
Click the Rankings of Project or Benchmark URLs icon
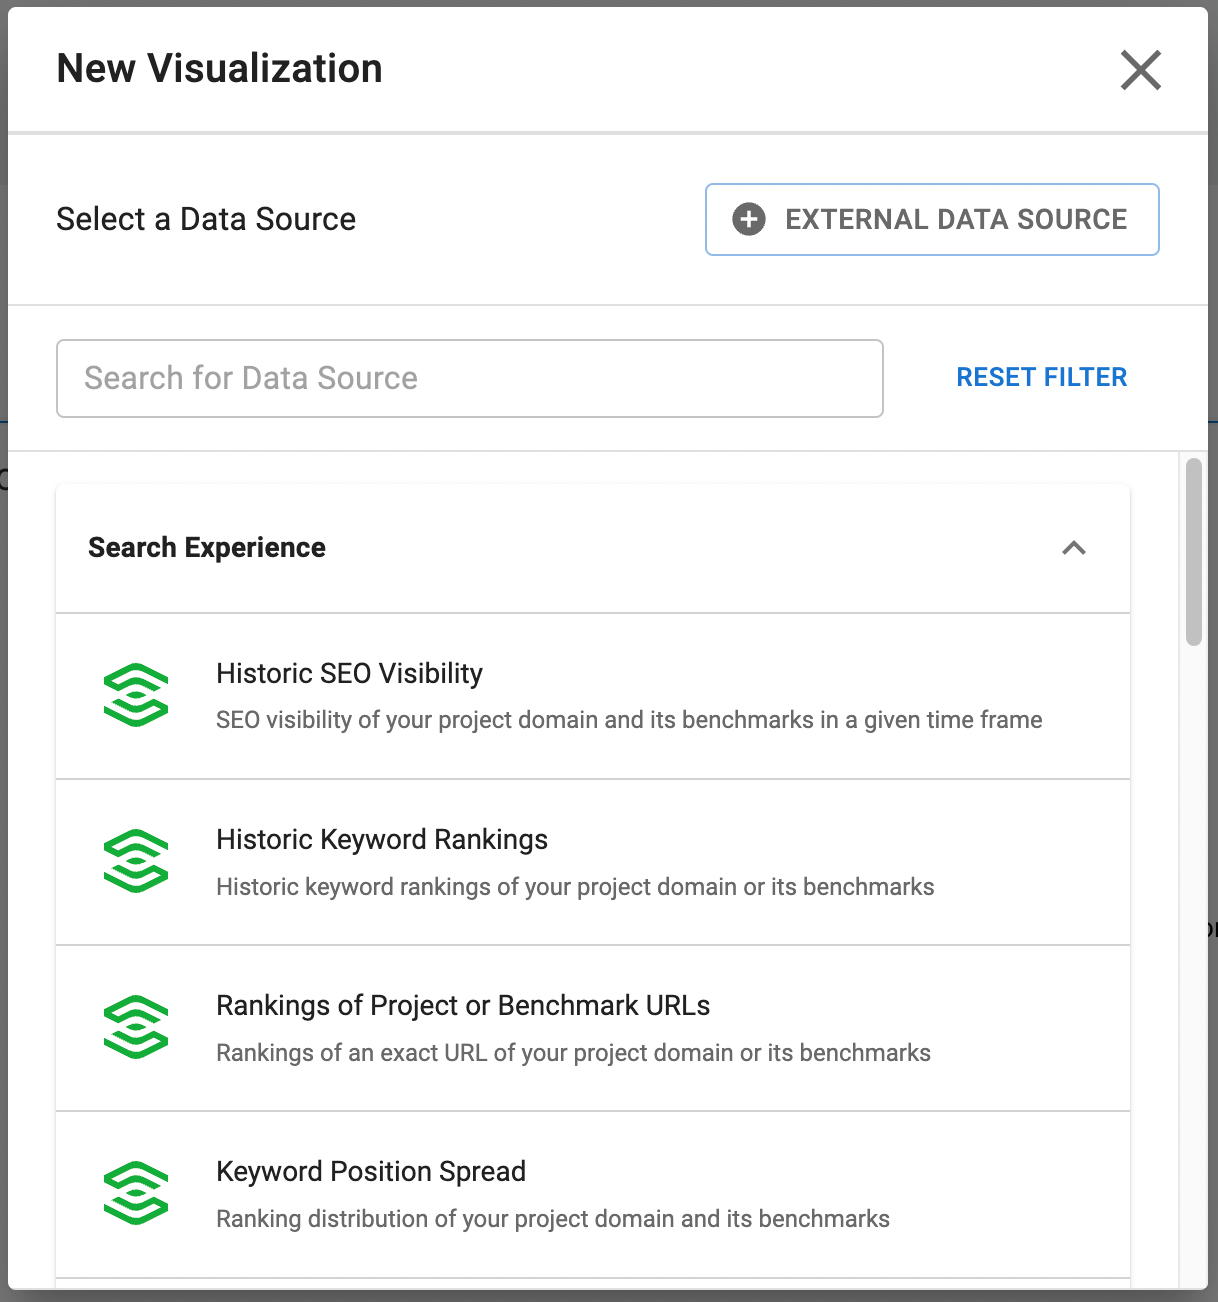[136, 1027]
